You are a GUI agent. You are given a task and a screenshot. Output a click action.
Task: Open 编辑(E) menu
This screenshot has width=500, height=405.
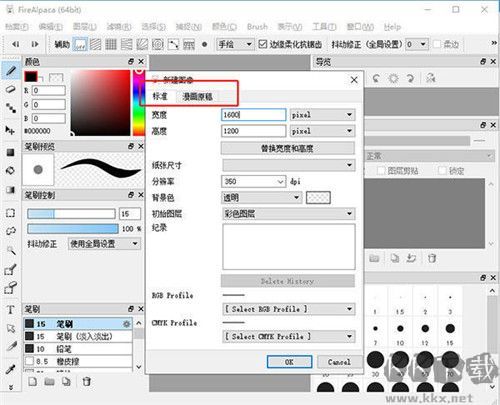51,27
